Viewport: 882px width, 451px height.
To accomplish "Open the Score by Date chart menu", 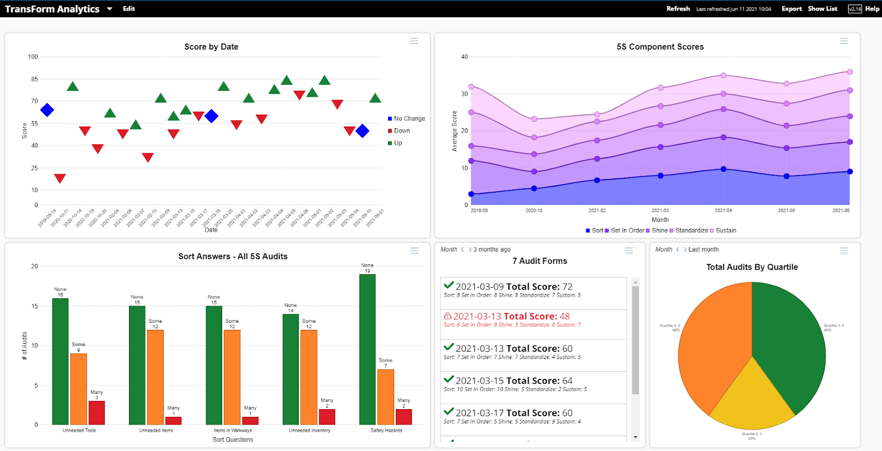I will point(414,41).
